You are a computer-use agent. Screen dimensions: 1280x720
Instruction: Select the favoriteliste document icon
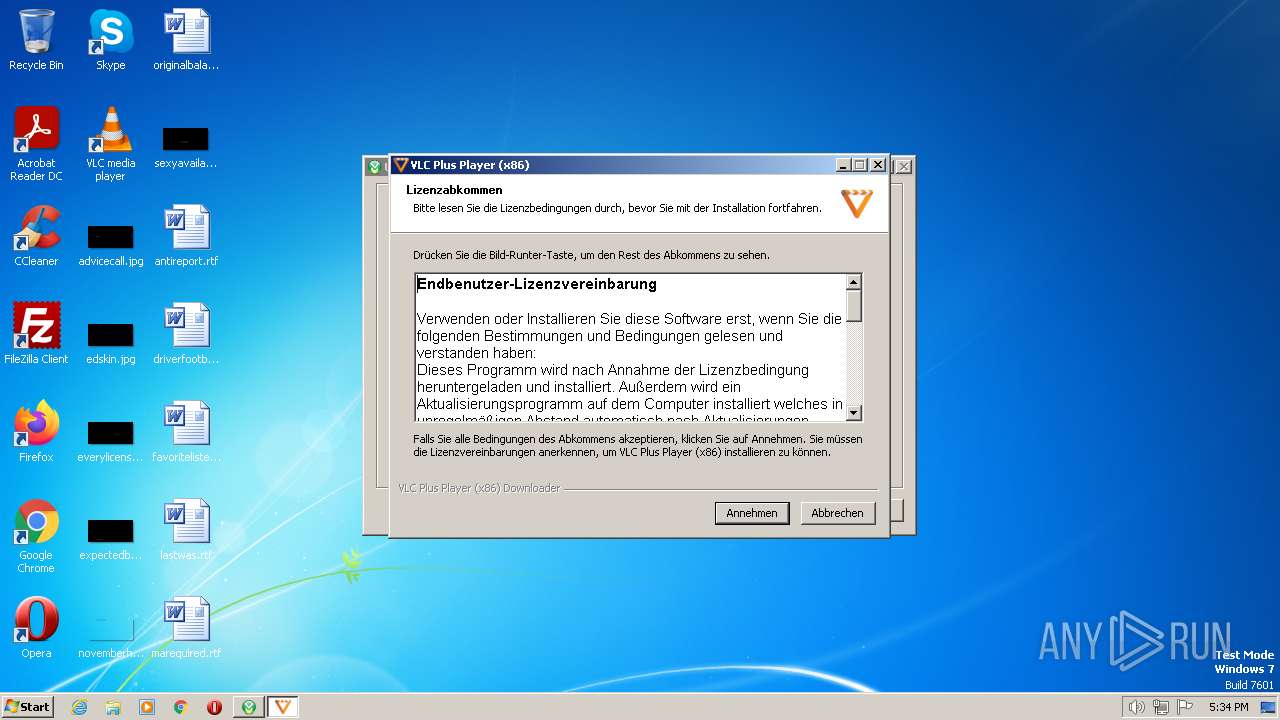pyautogui.click(x=186, y=432)
